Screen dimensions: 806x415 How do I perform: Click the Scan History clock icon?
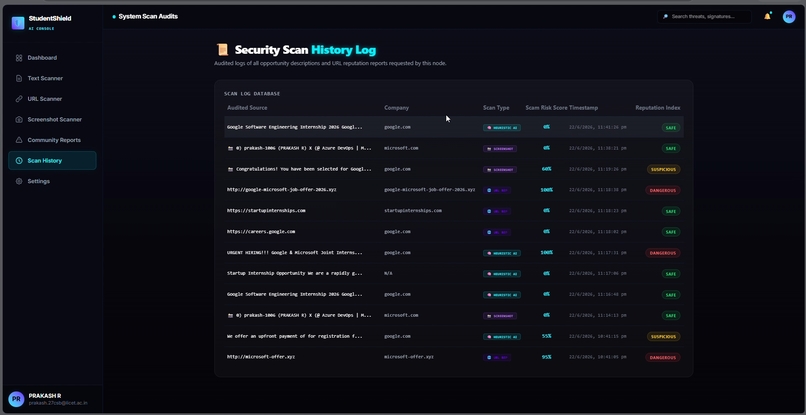coord(19,161)
